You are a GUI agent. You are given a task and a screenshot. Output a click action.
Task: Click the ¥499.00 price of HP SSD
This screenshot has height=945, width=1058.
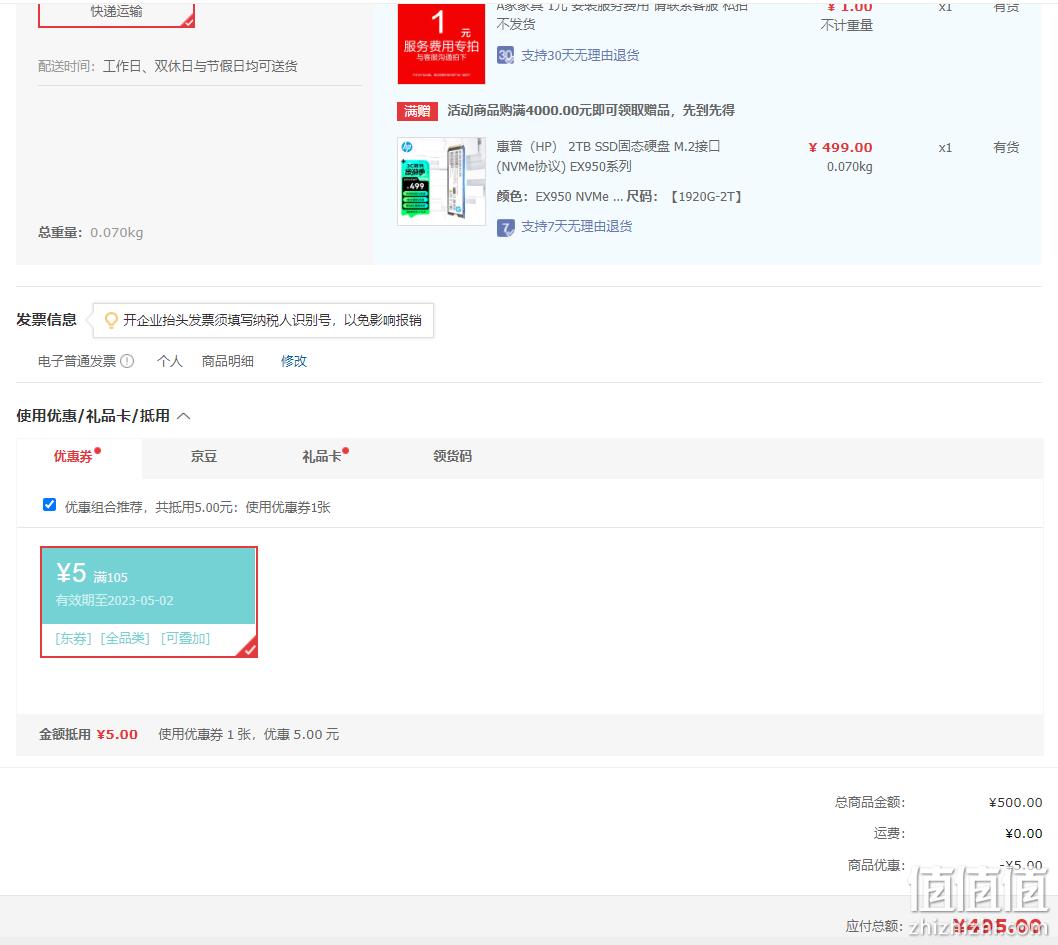pos(840,148)
